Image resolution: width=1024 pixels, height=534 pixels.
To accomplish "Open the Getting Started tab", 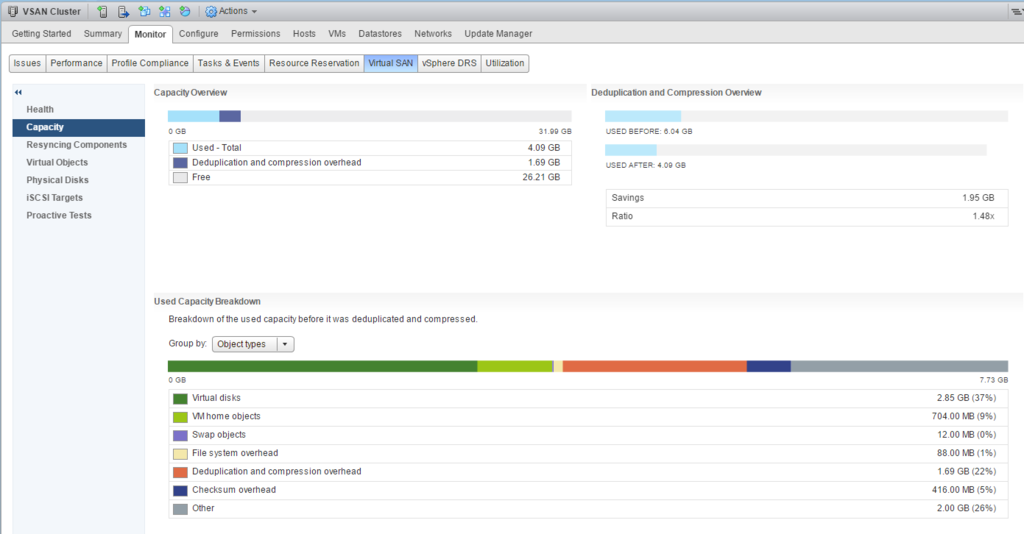I will 41,34.
